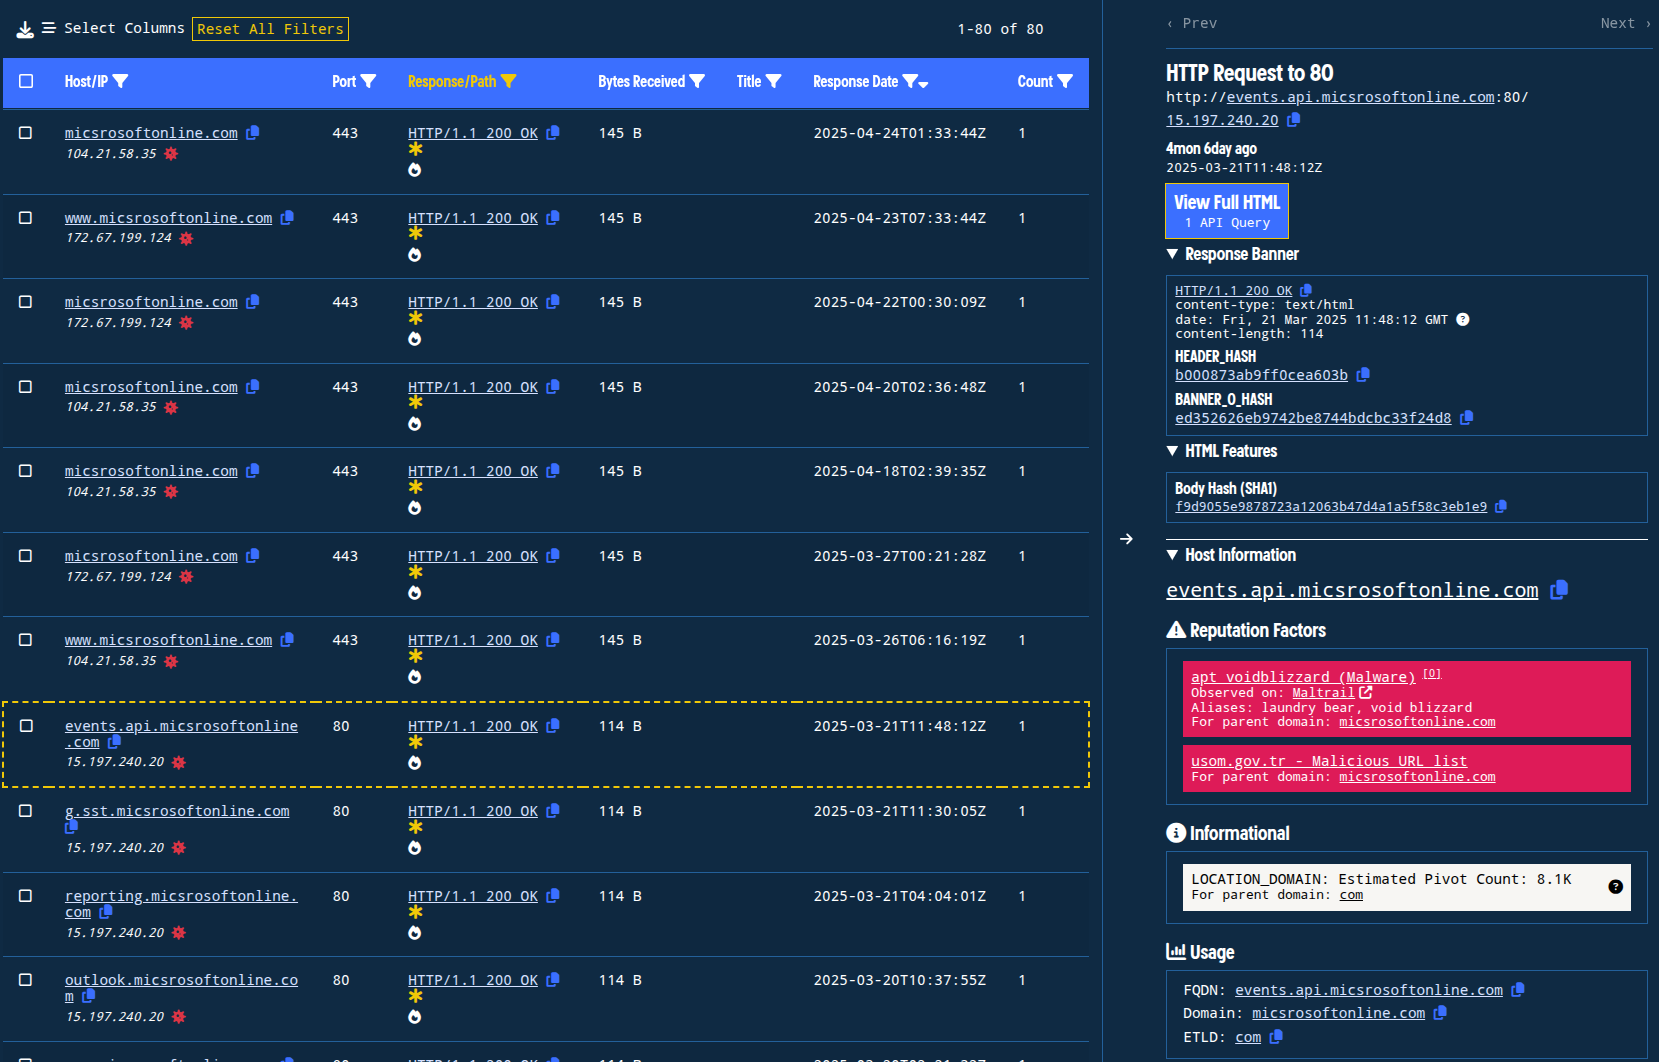Open the header hash b000873ab9ff0cea603b link
Viewport: 1659px width, 1062px height.
[x=1261, y=375]
